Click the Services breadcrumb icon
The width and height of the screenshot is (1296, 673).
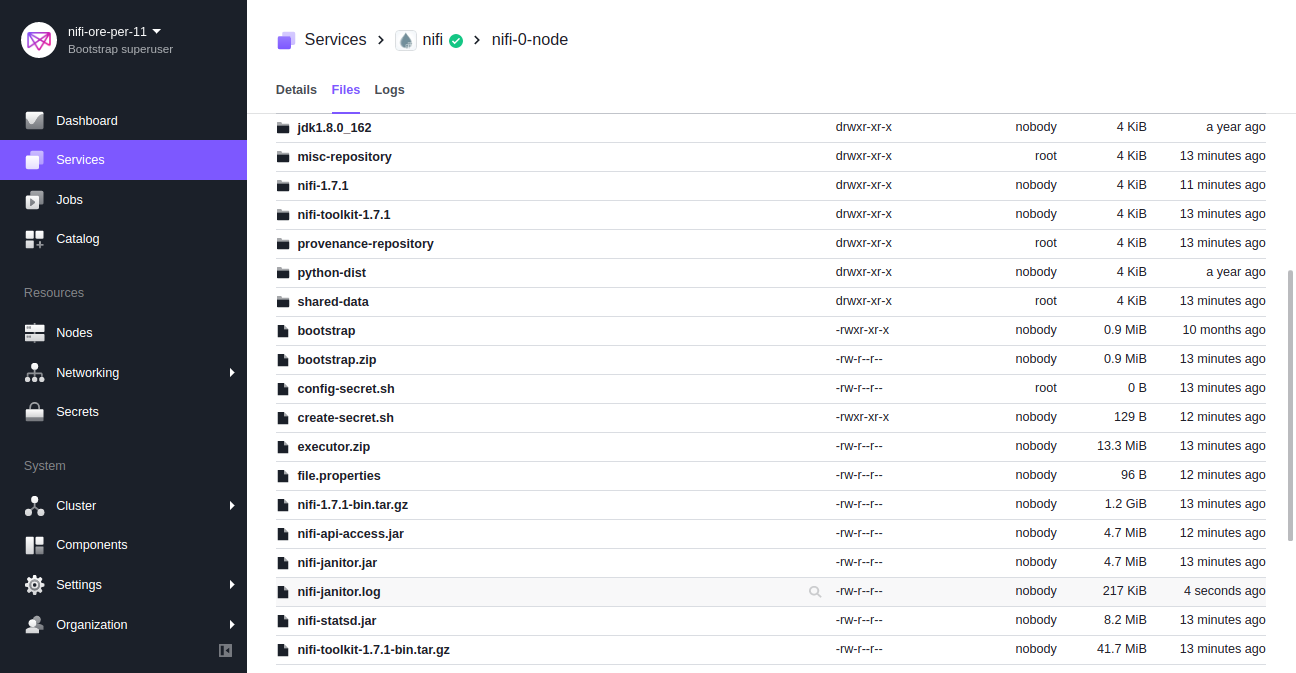(x=286, y=40)
